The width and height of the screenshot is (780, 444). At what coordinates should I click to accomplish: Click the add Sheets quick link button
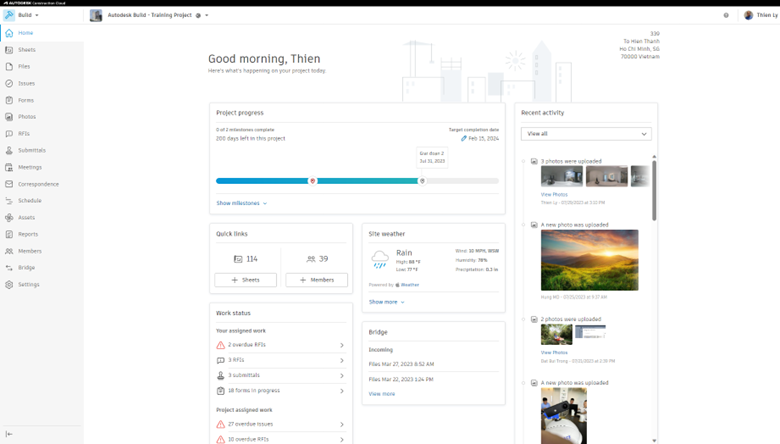click(x=246, y=280)
